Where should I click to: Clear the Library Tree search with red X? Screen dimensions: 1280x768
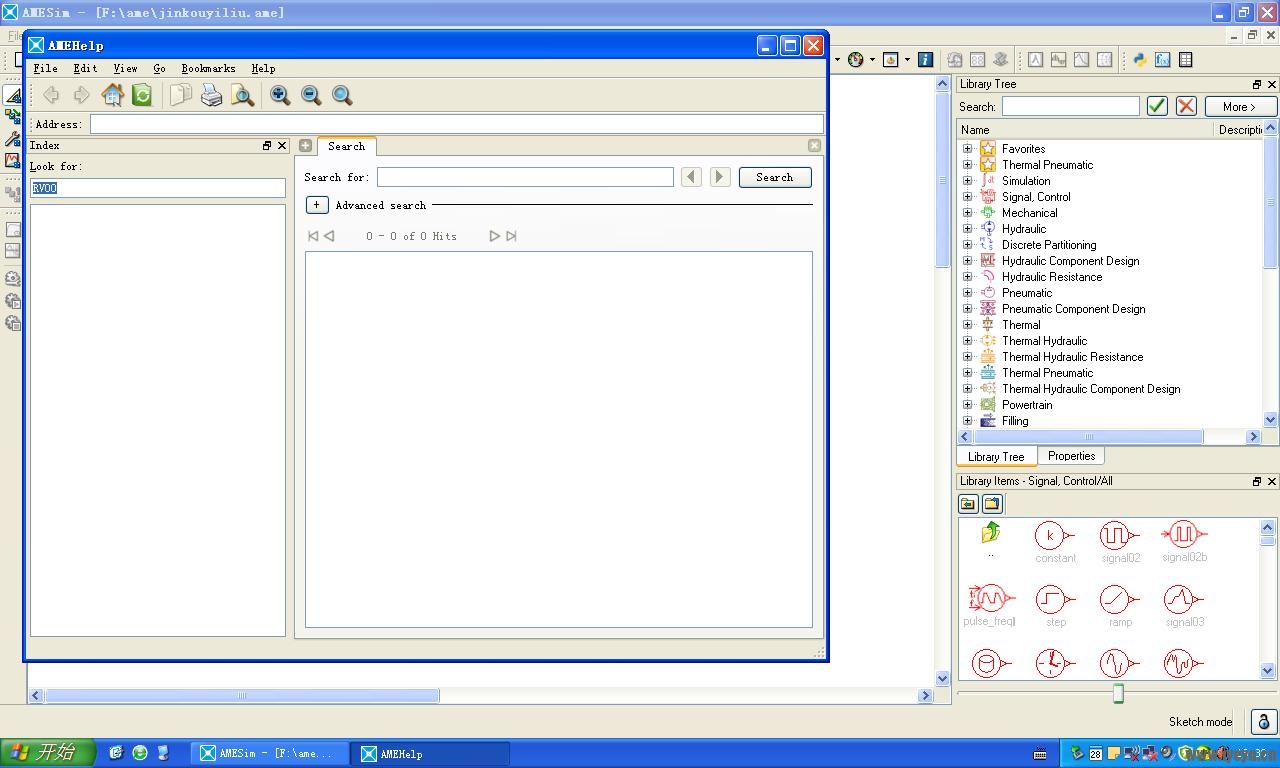tap(1186, 106)
